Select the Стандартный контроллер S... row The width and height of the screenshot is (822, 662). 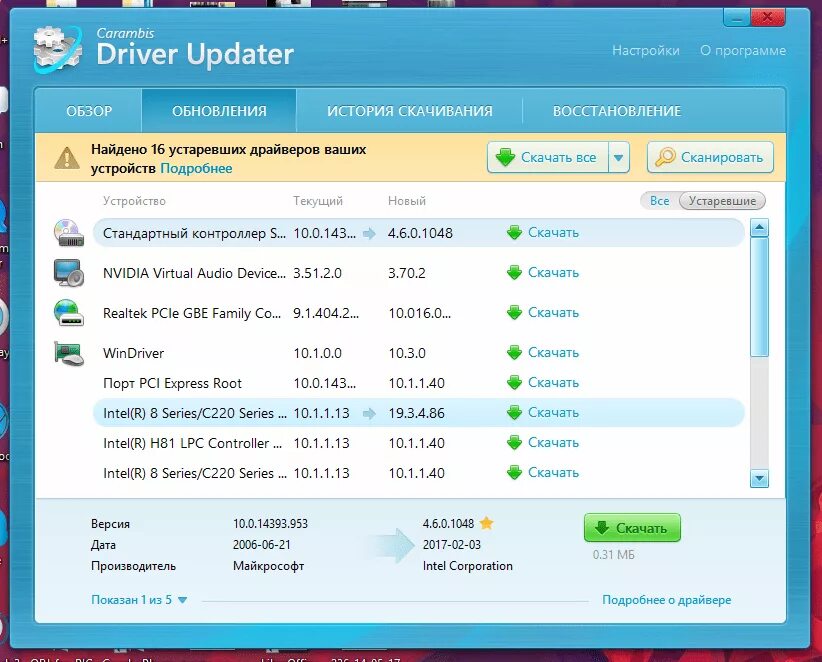coord(418,233)
